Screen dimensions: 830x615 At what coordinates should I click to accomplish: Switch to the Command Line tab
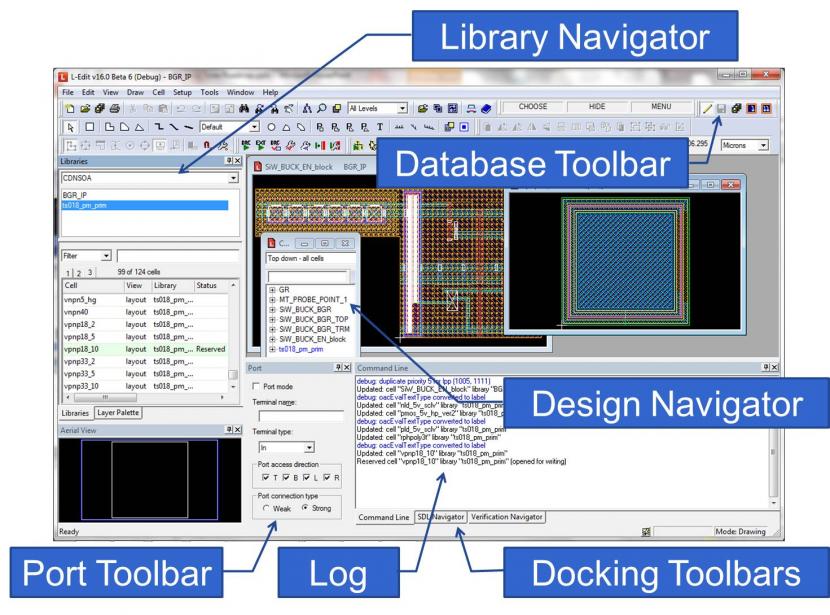click(384, 517)
